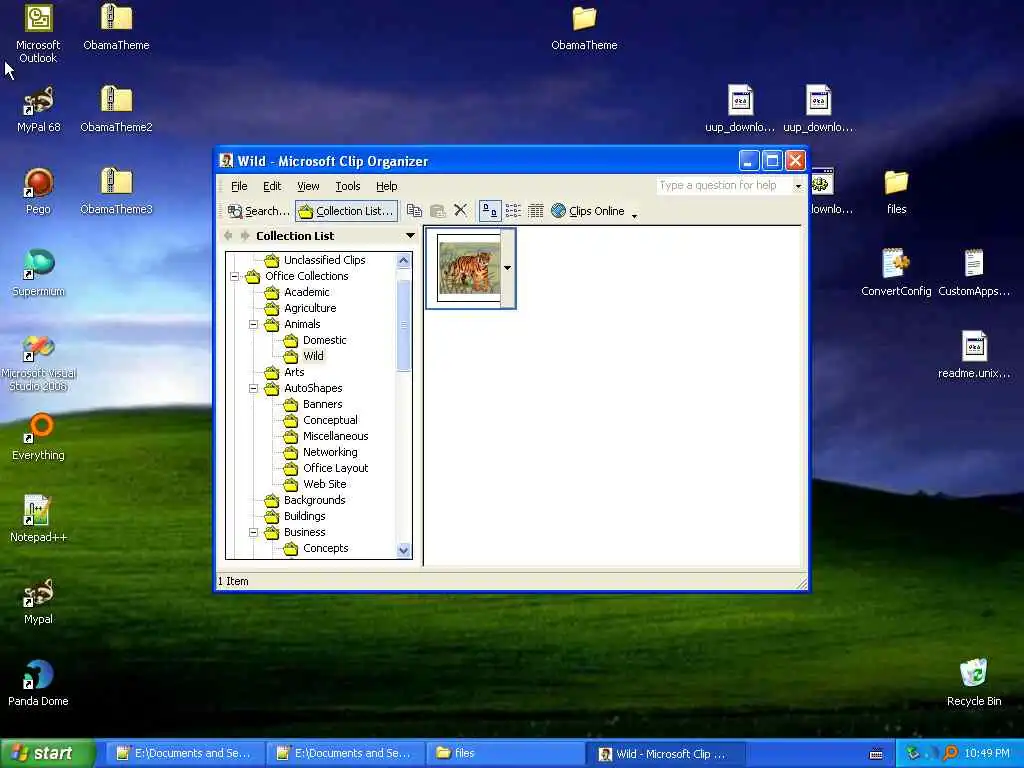The height and width of the screenshot is (768, 1024).
Task: Switch to List view icon
Action: (513, 211)
